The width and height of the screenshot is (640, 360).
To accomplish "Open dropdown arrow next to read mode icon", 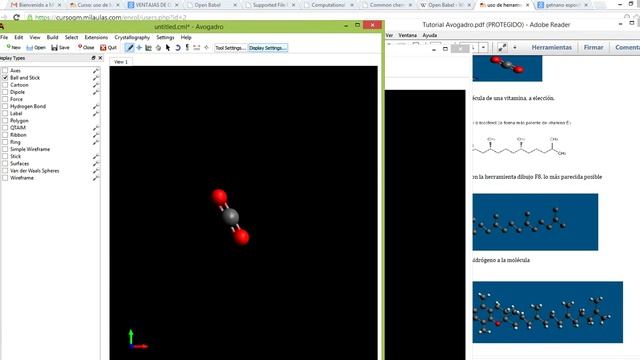I will (x=514, y=47).
